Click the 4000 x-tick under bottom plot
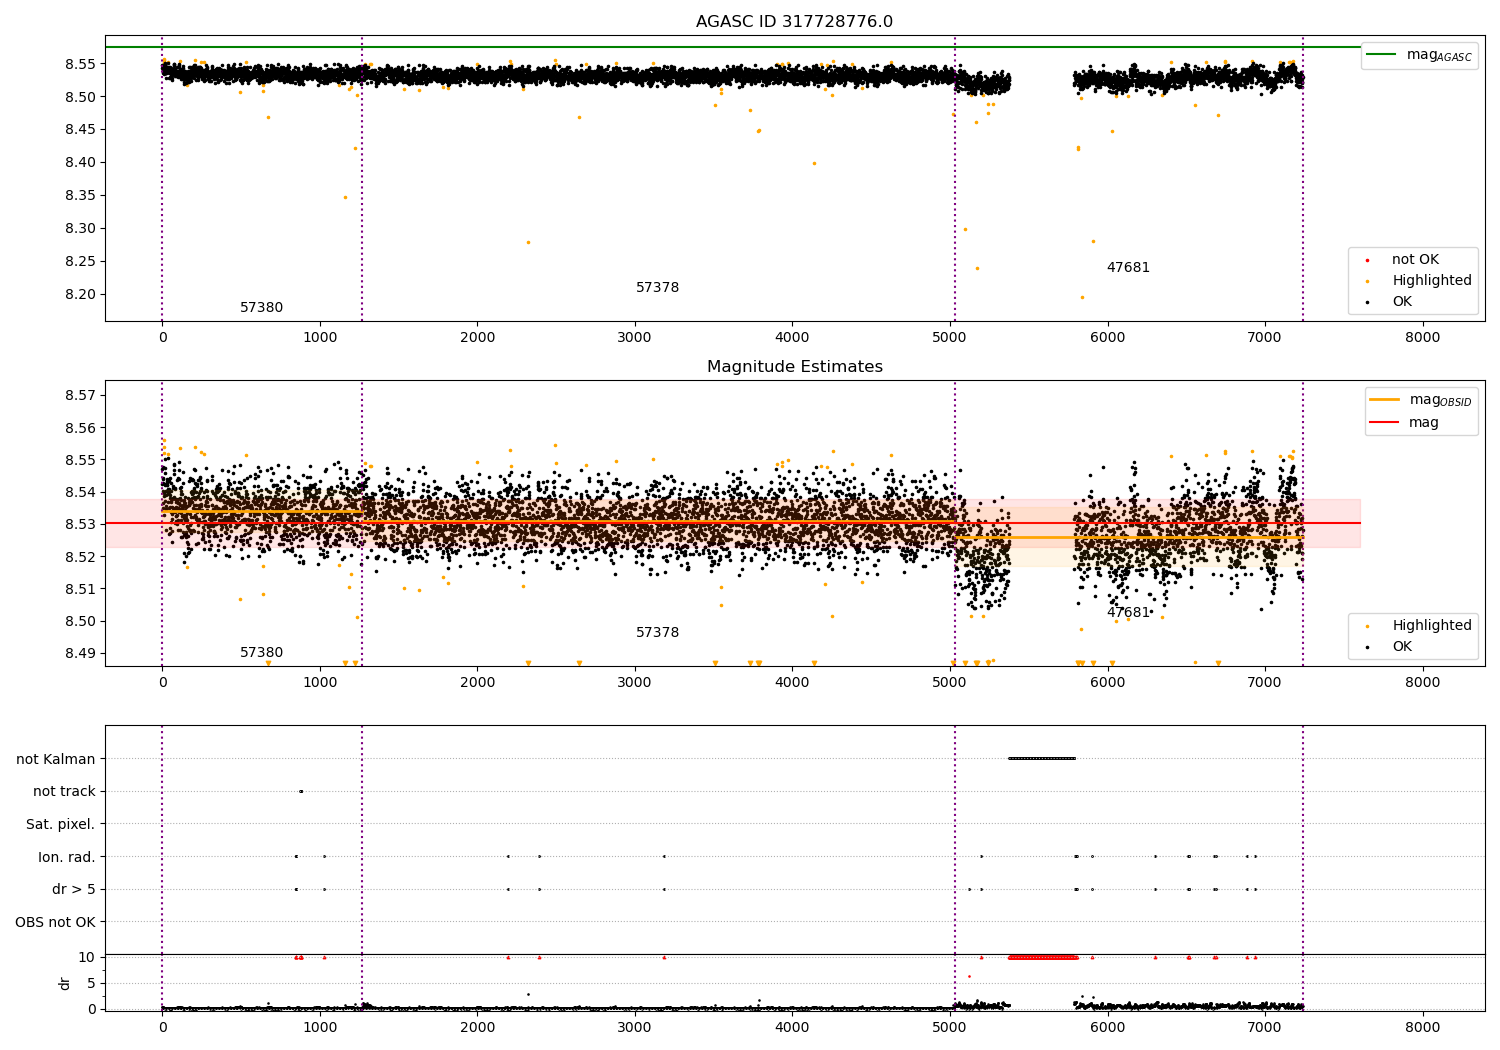 point(792,1027)
